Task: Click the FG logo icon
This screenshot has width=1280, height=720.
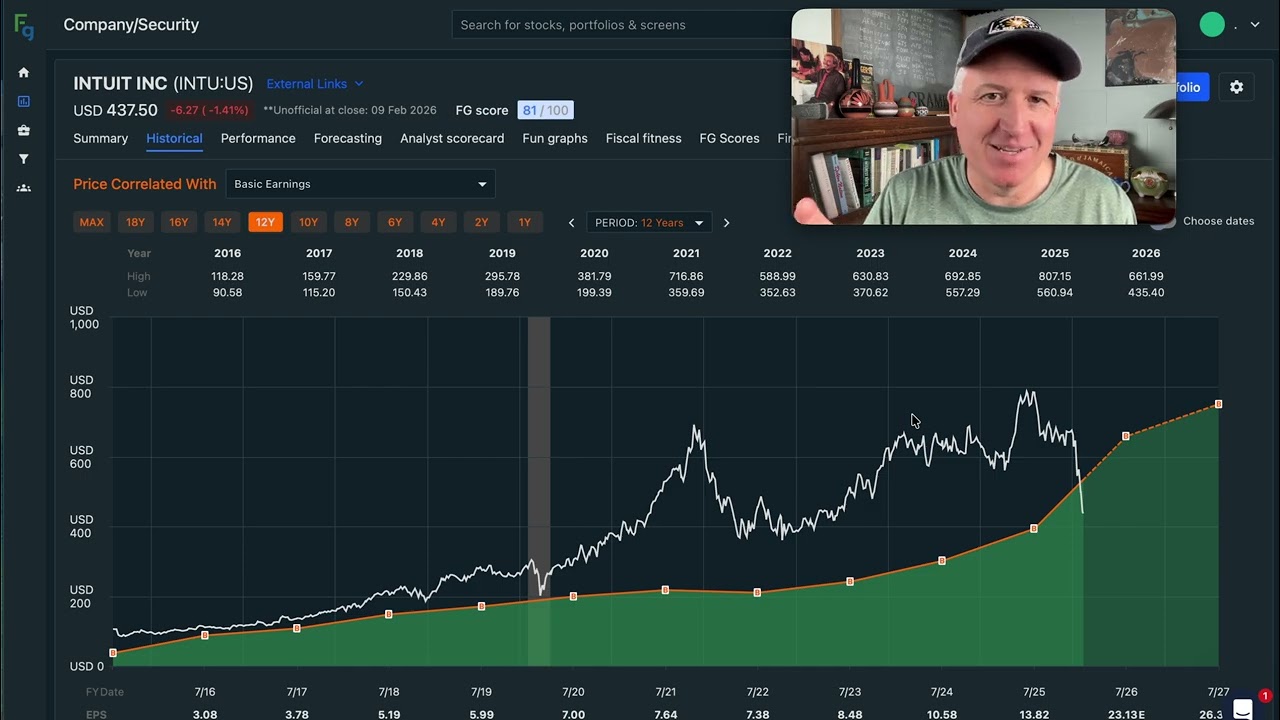Action: coord(24,27)
